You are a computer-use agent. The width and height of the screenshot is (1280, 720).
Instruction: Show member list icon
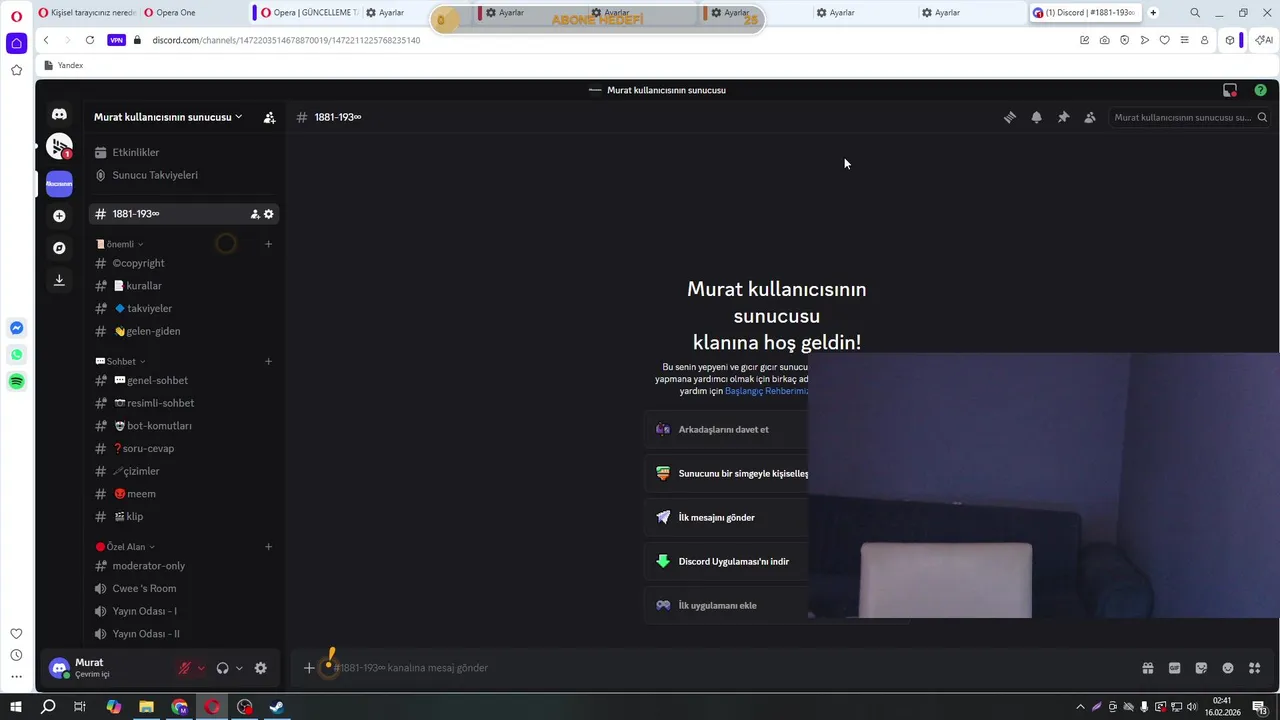tap(1090, 117)
